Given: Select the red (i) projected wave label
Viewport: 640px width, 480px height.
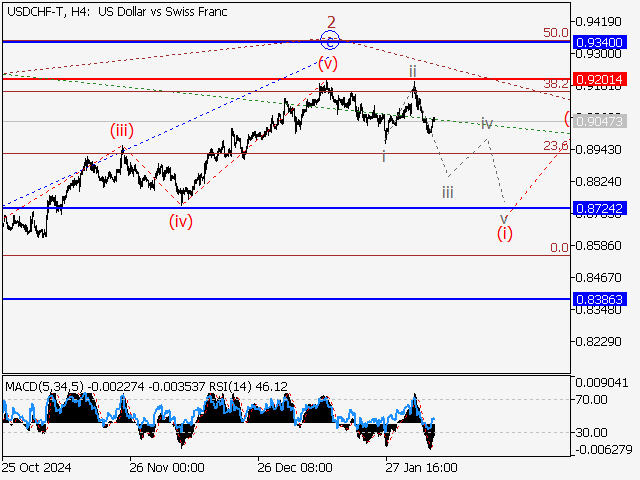Looking at the screenshot, I should (505, 234).
